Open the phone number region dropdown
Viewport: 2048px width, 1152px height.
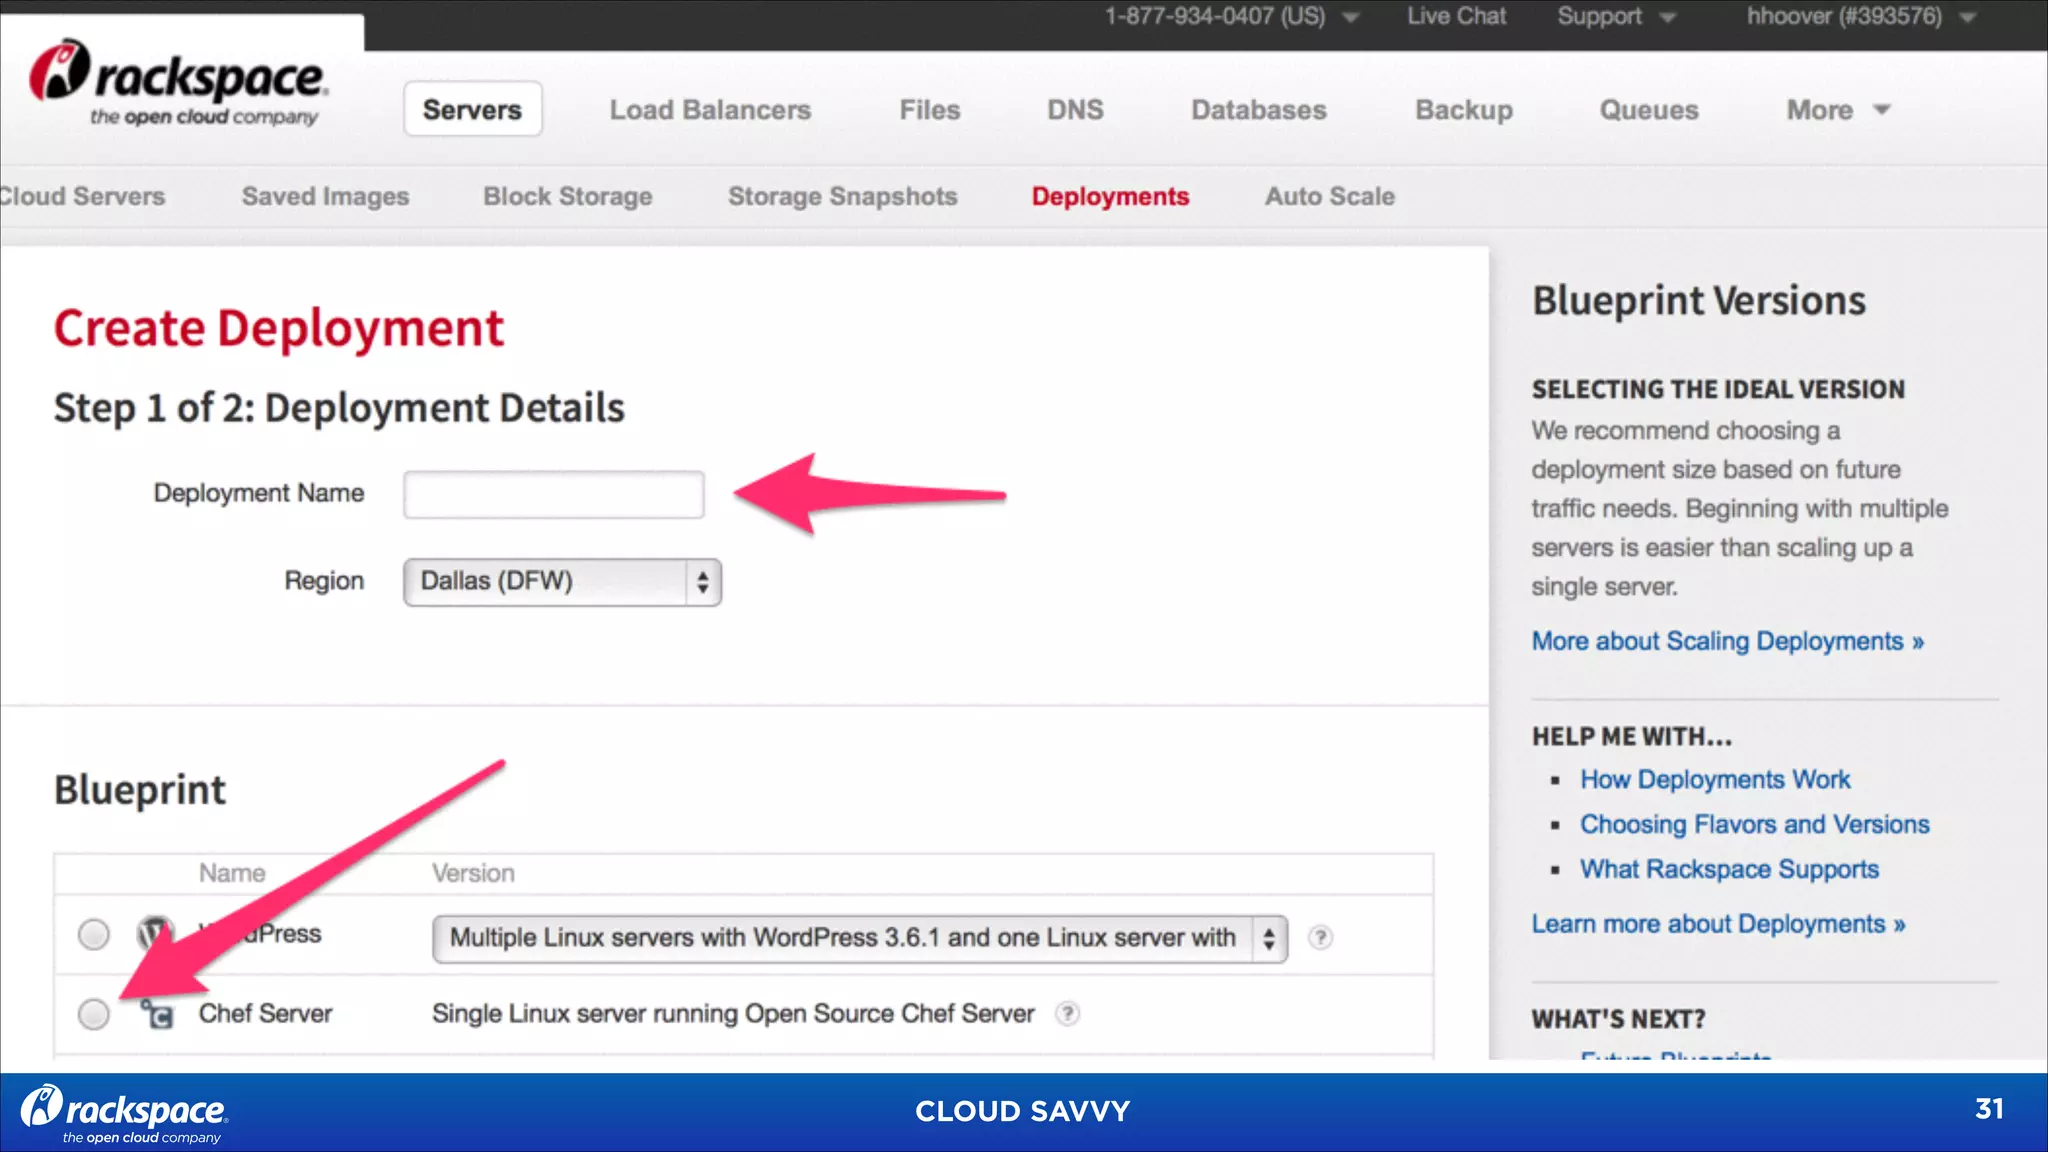point(1231,17)
